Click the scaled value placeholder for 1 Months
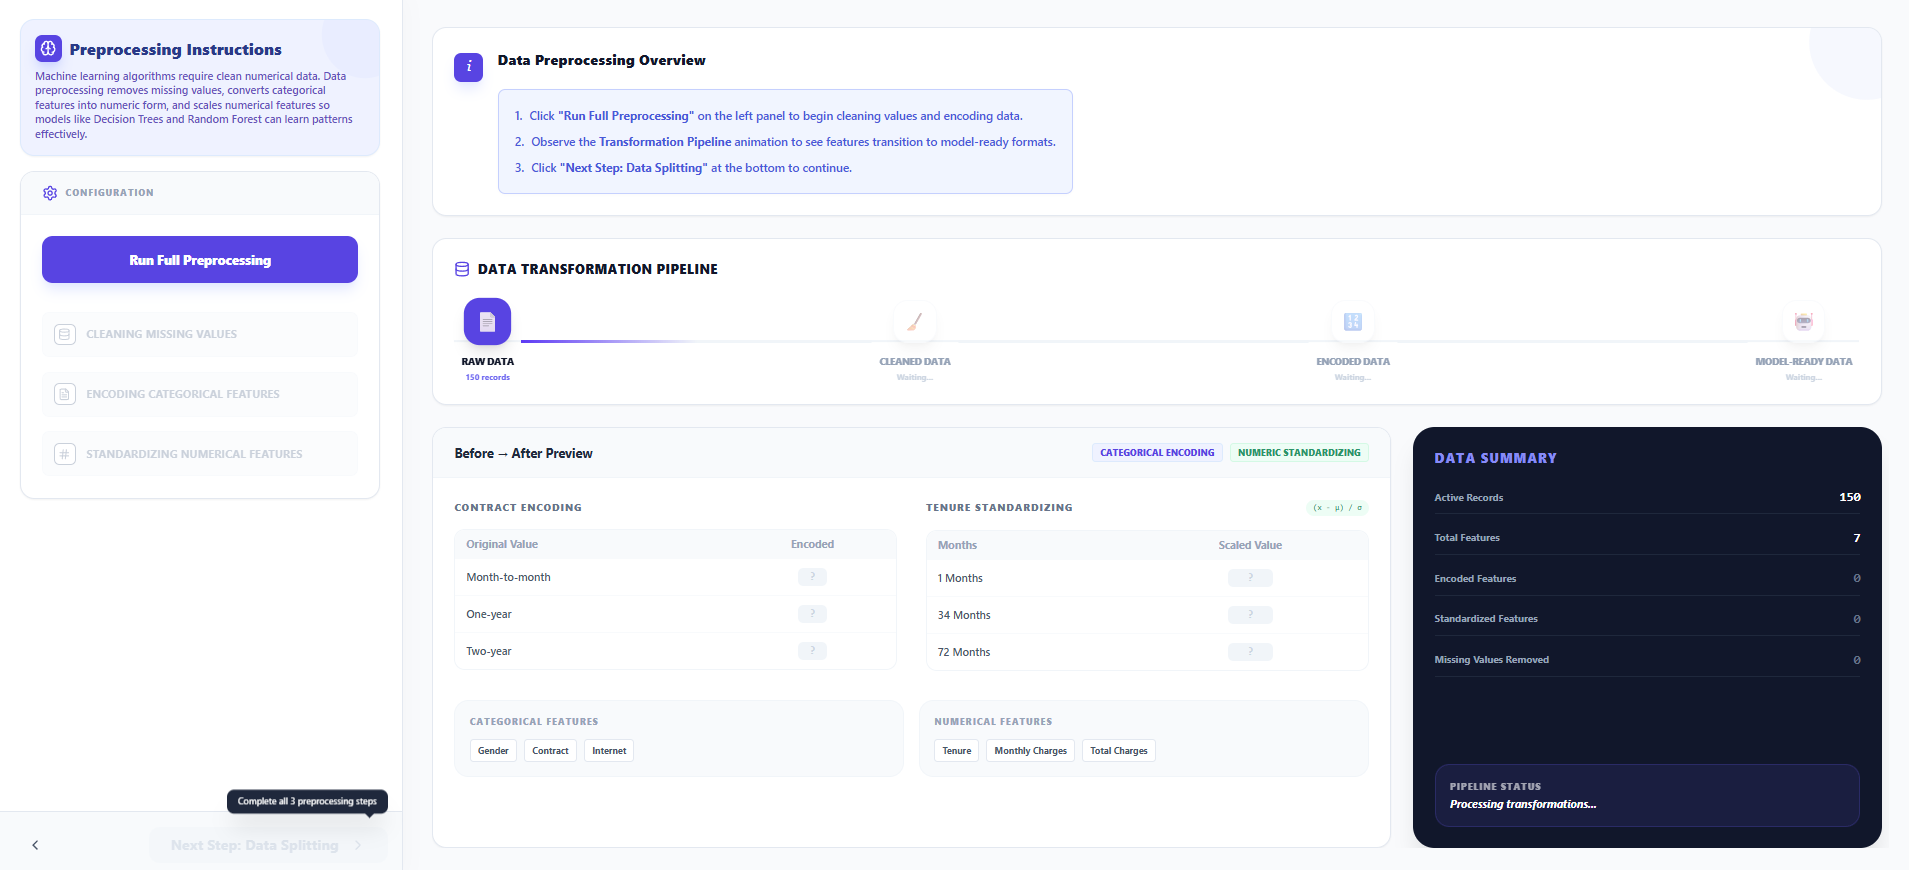This screenshot has height=870, width=1909. [1250, 578]
